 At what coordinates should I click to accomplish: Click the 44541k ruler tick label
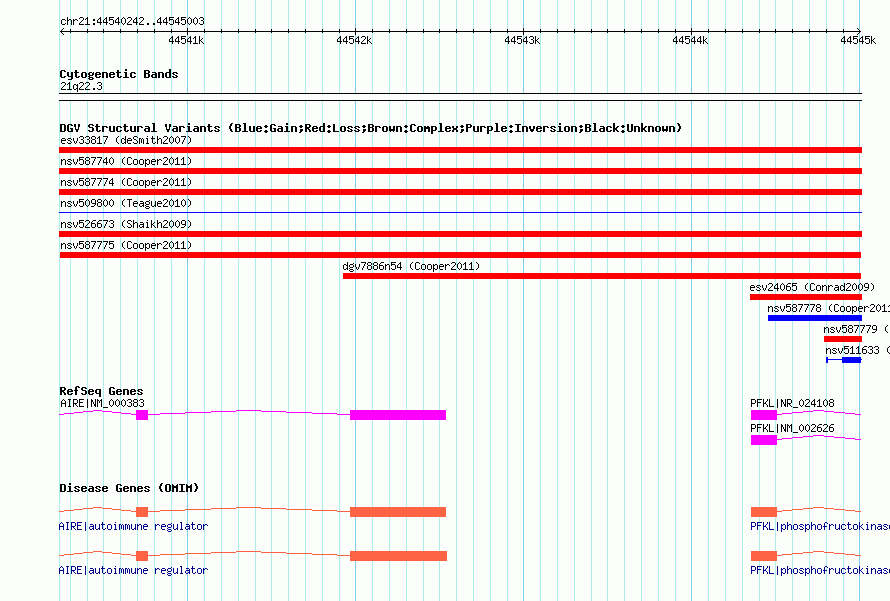(x=186, y=40)
